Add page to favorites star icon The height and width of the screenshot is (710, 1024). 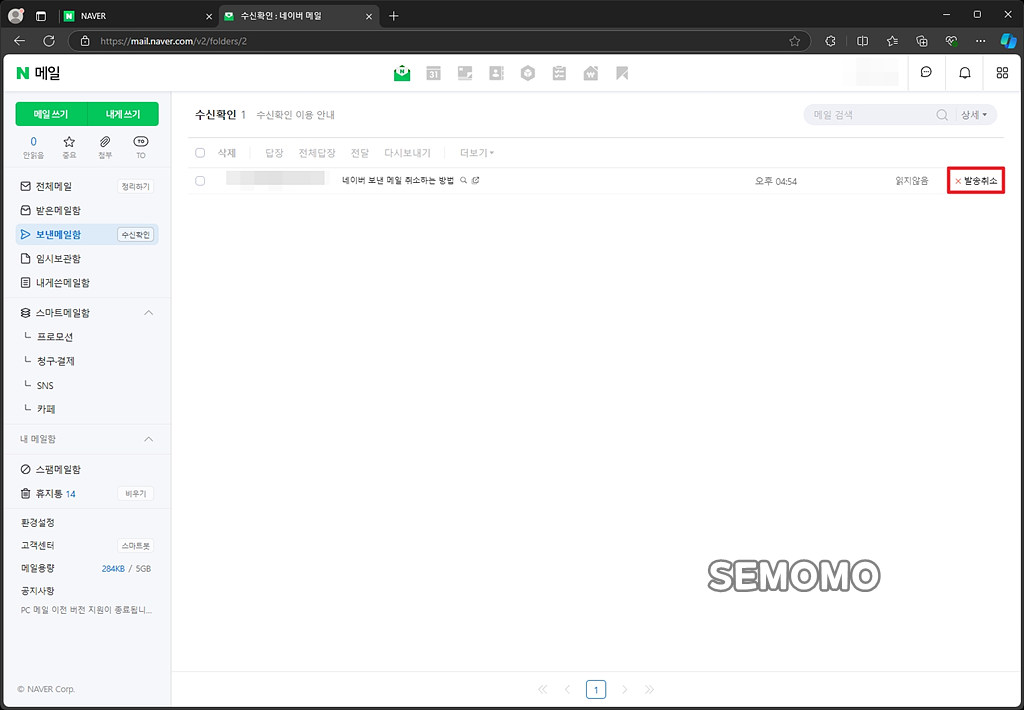point(794,41)
